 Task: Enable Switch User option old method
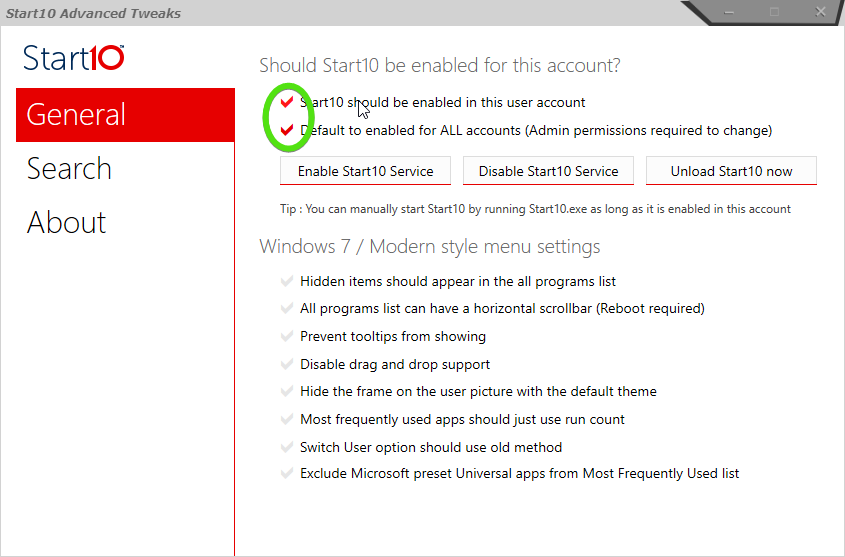coord(287,447)
